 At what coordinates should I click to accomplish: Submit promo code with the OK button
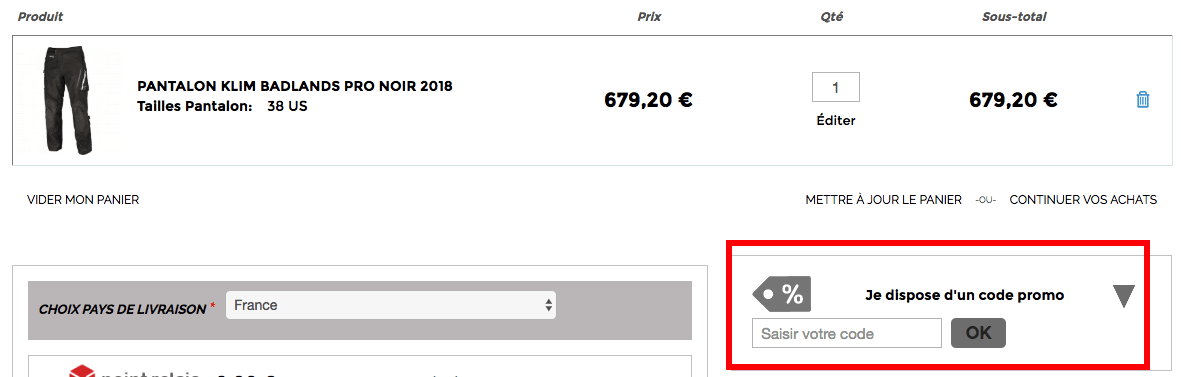(978, 333)
